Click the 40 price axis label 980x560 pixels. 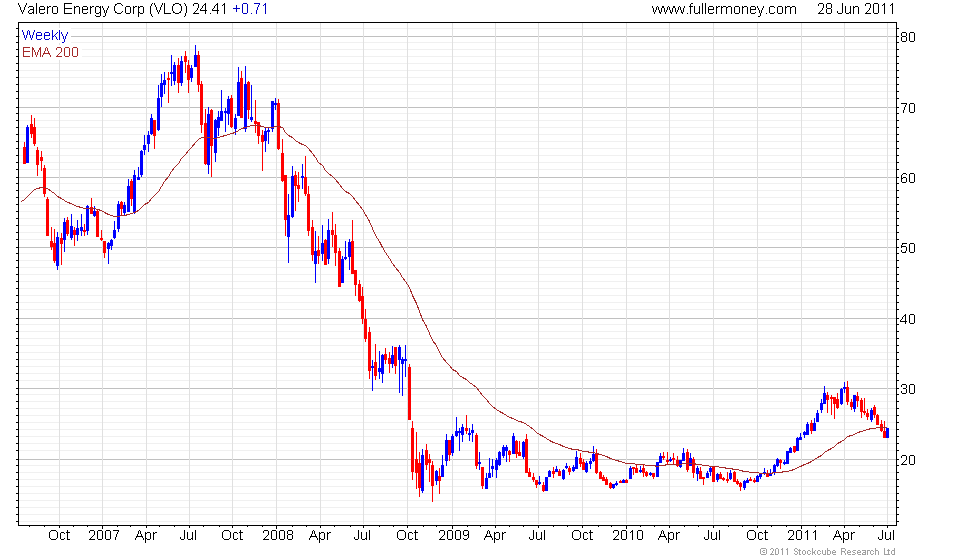click(908, 319)
